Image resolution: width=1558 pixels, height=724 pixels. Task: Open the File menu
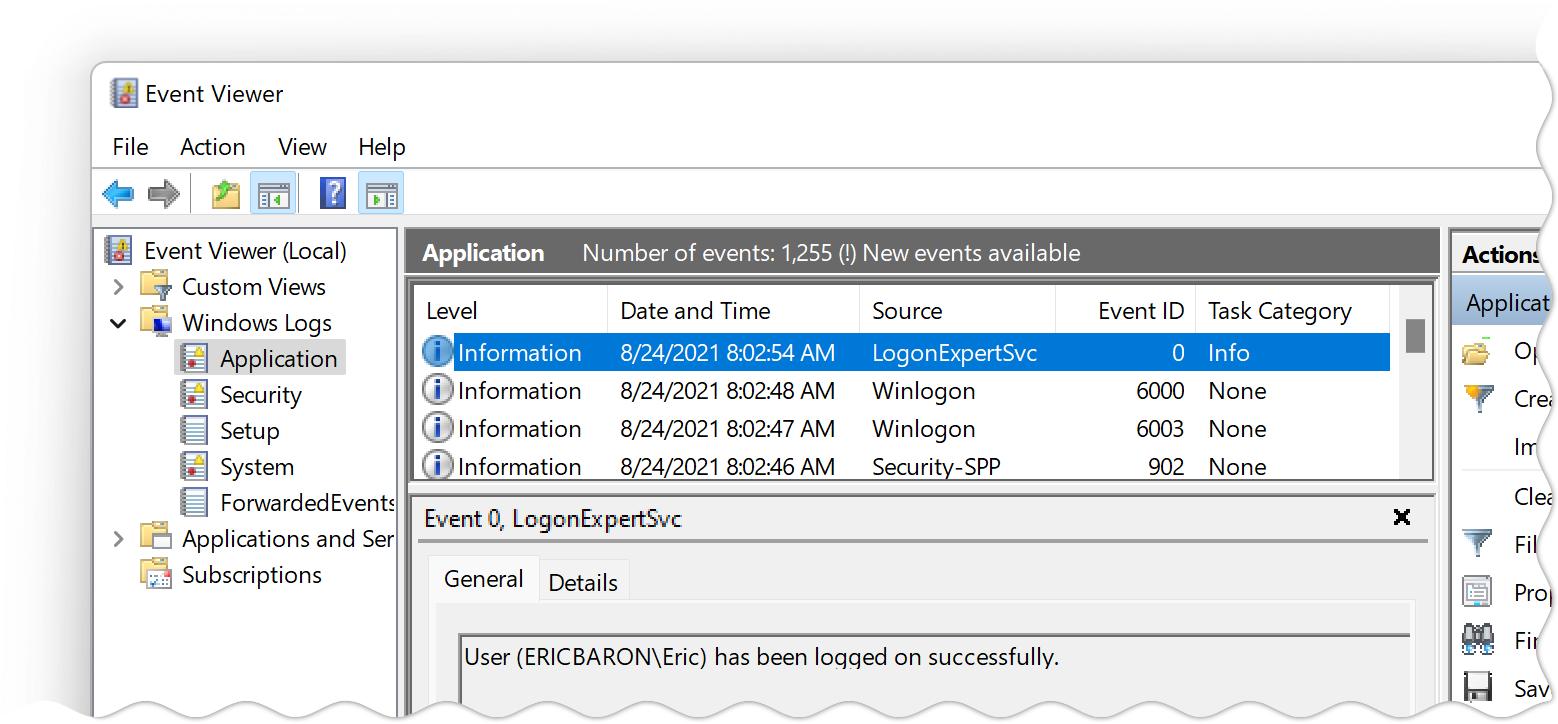coord(130,147)
